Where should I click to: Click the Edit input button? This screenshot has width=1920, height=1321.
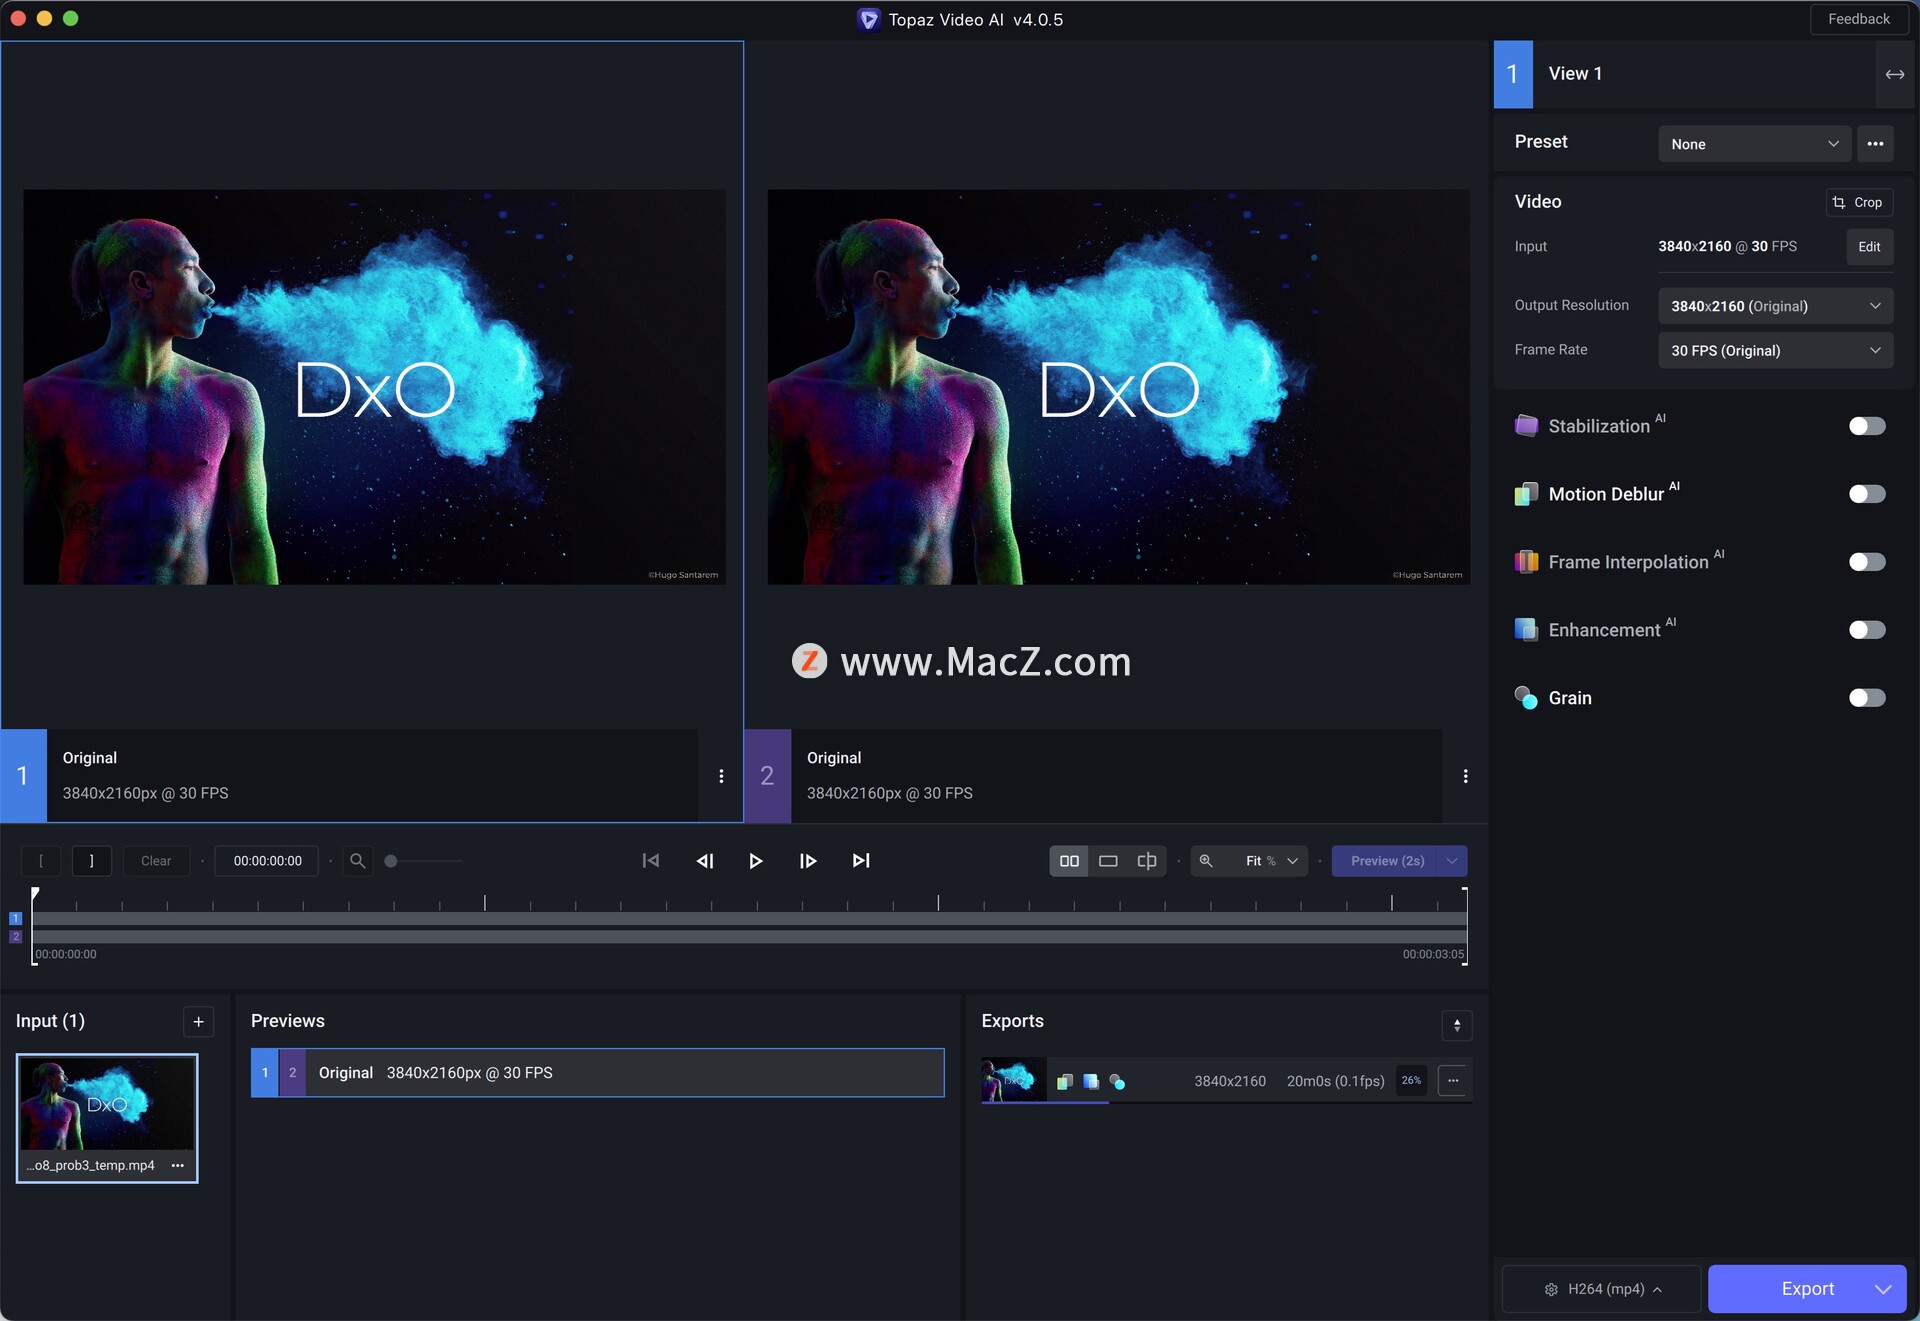[x=1868, y=247]
